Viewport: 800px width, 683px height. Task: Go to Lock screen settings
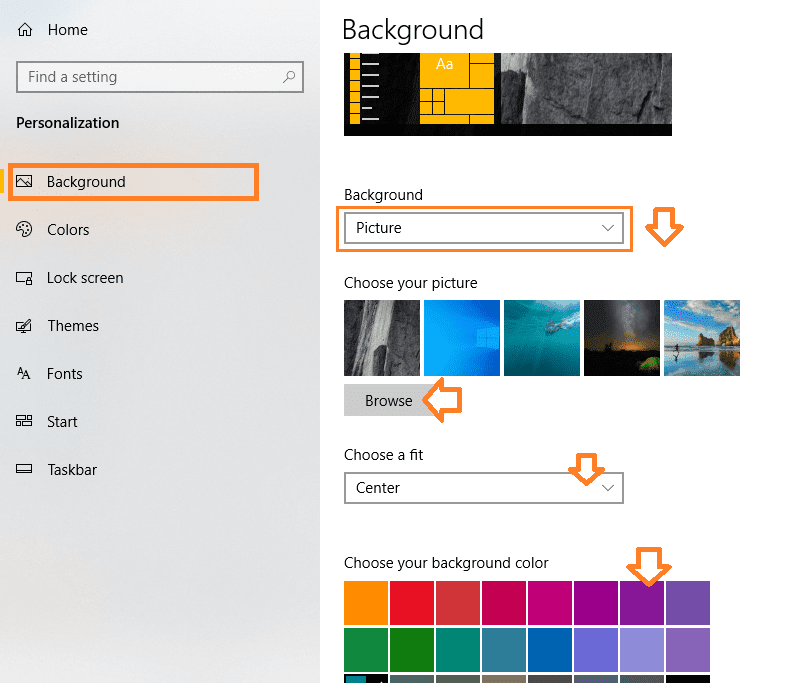click(85, 278)
